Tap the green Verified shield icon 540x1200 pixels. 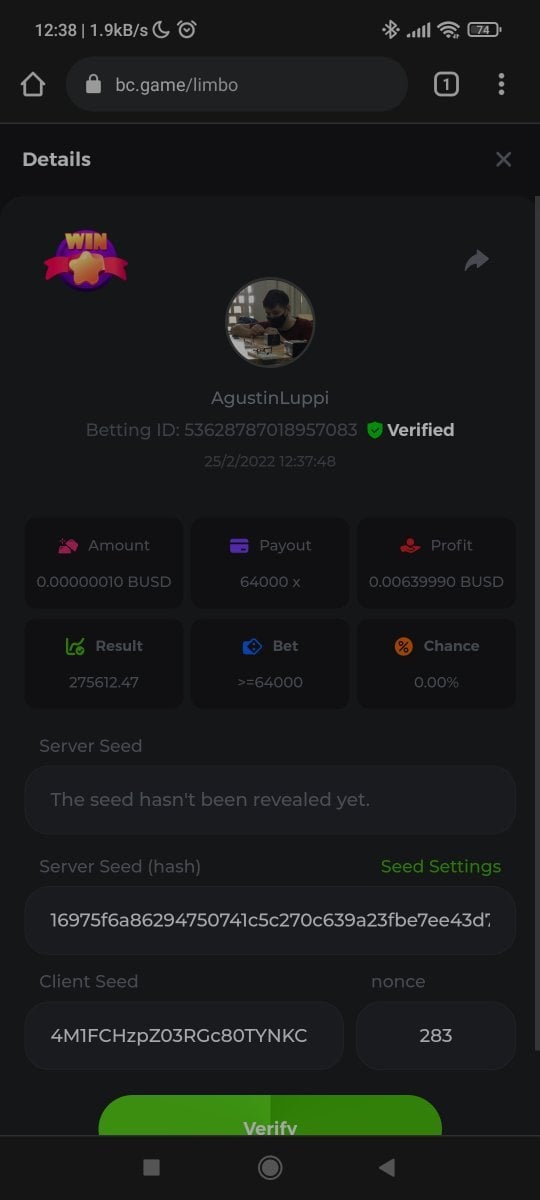click(375, 430)
